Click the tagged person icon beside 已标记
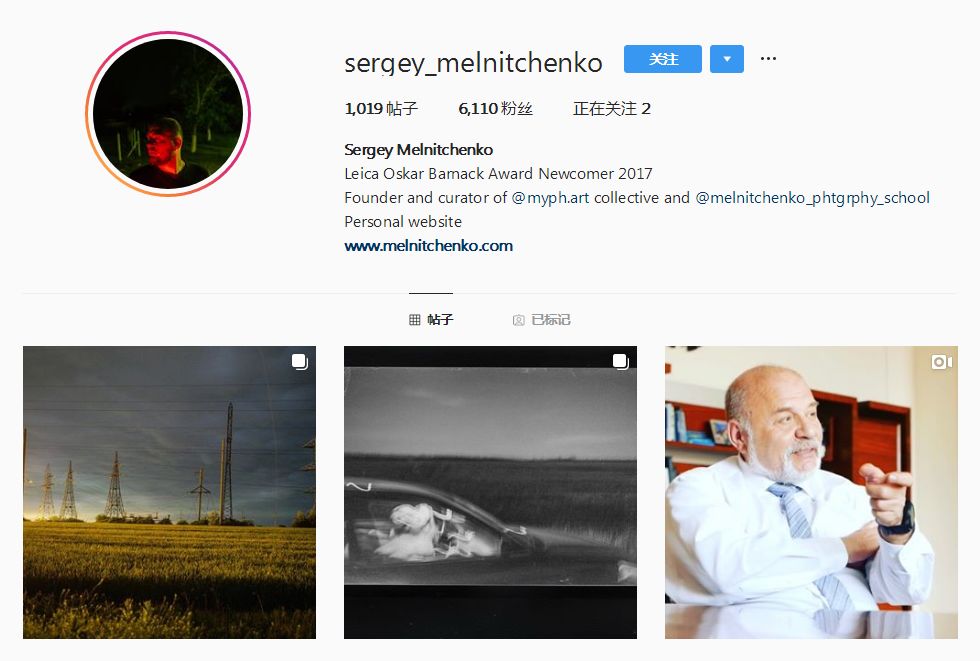 [x=518, y=321]
